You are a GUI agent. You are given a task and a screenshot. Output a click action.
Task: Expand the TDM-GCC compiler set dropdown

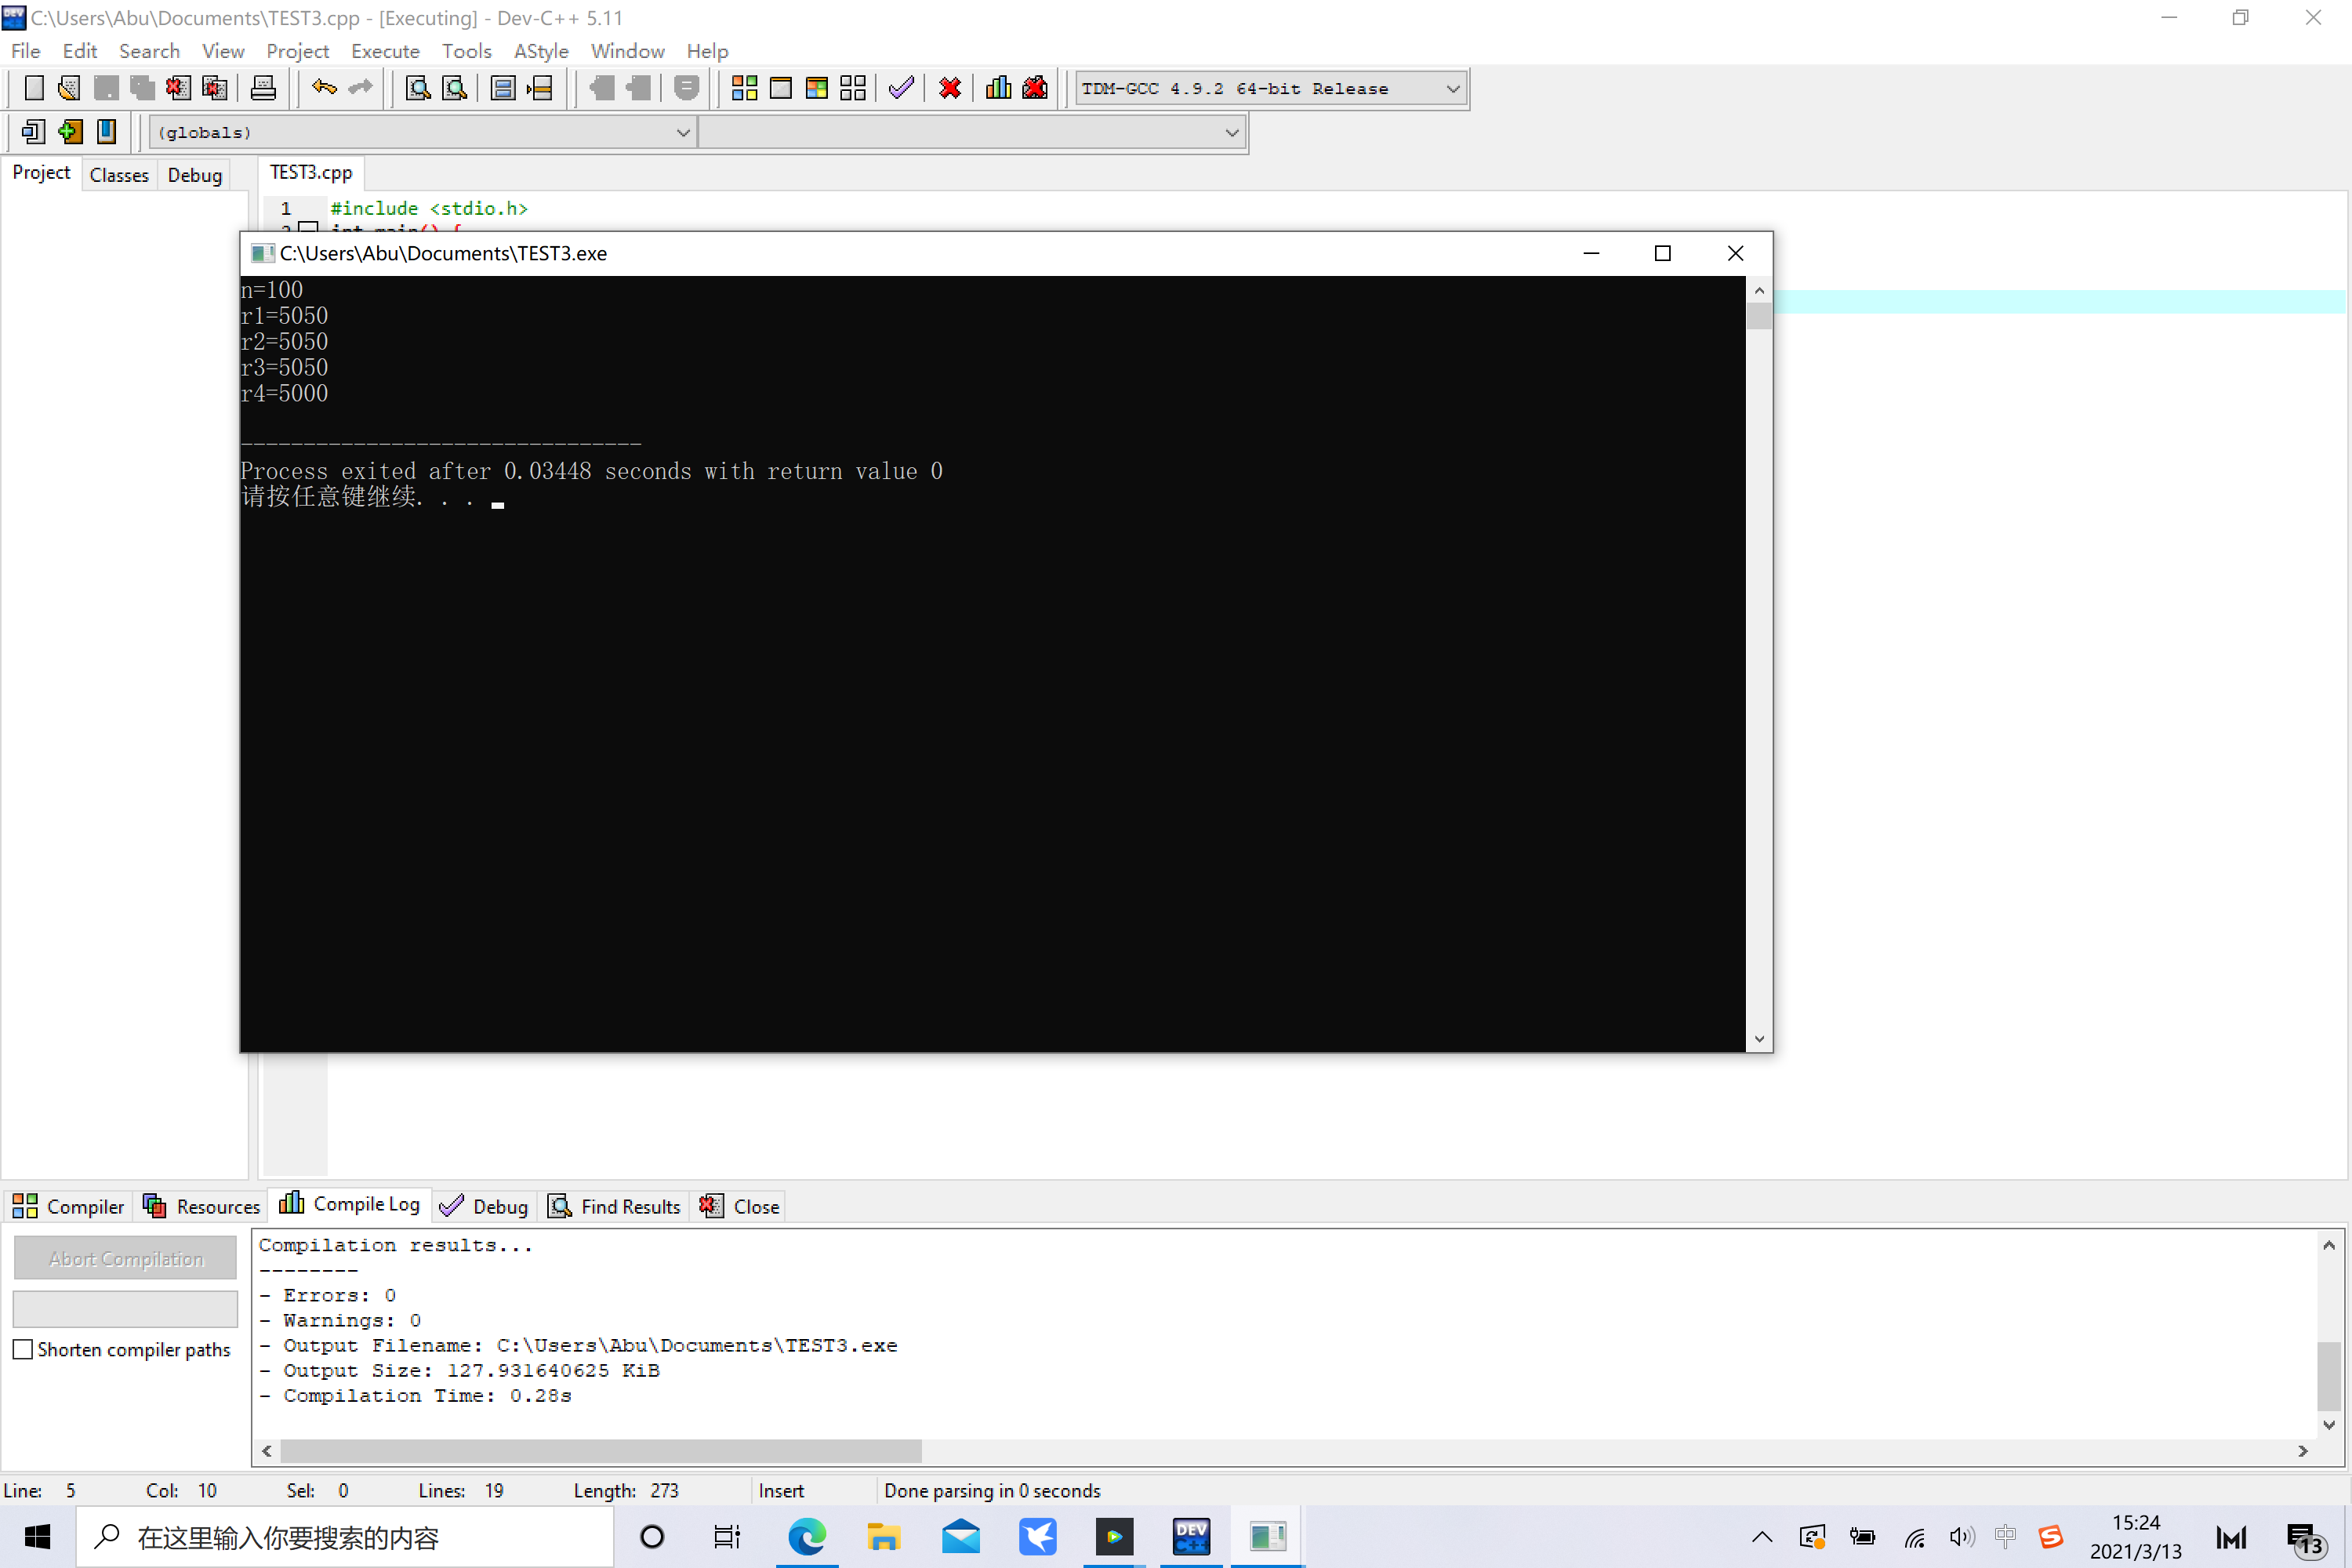1452,89
